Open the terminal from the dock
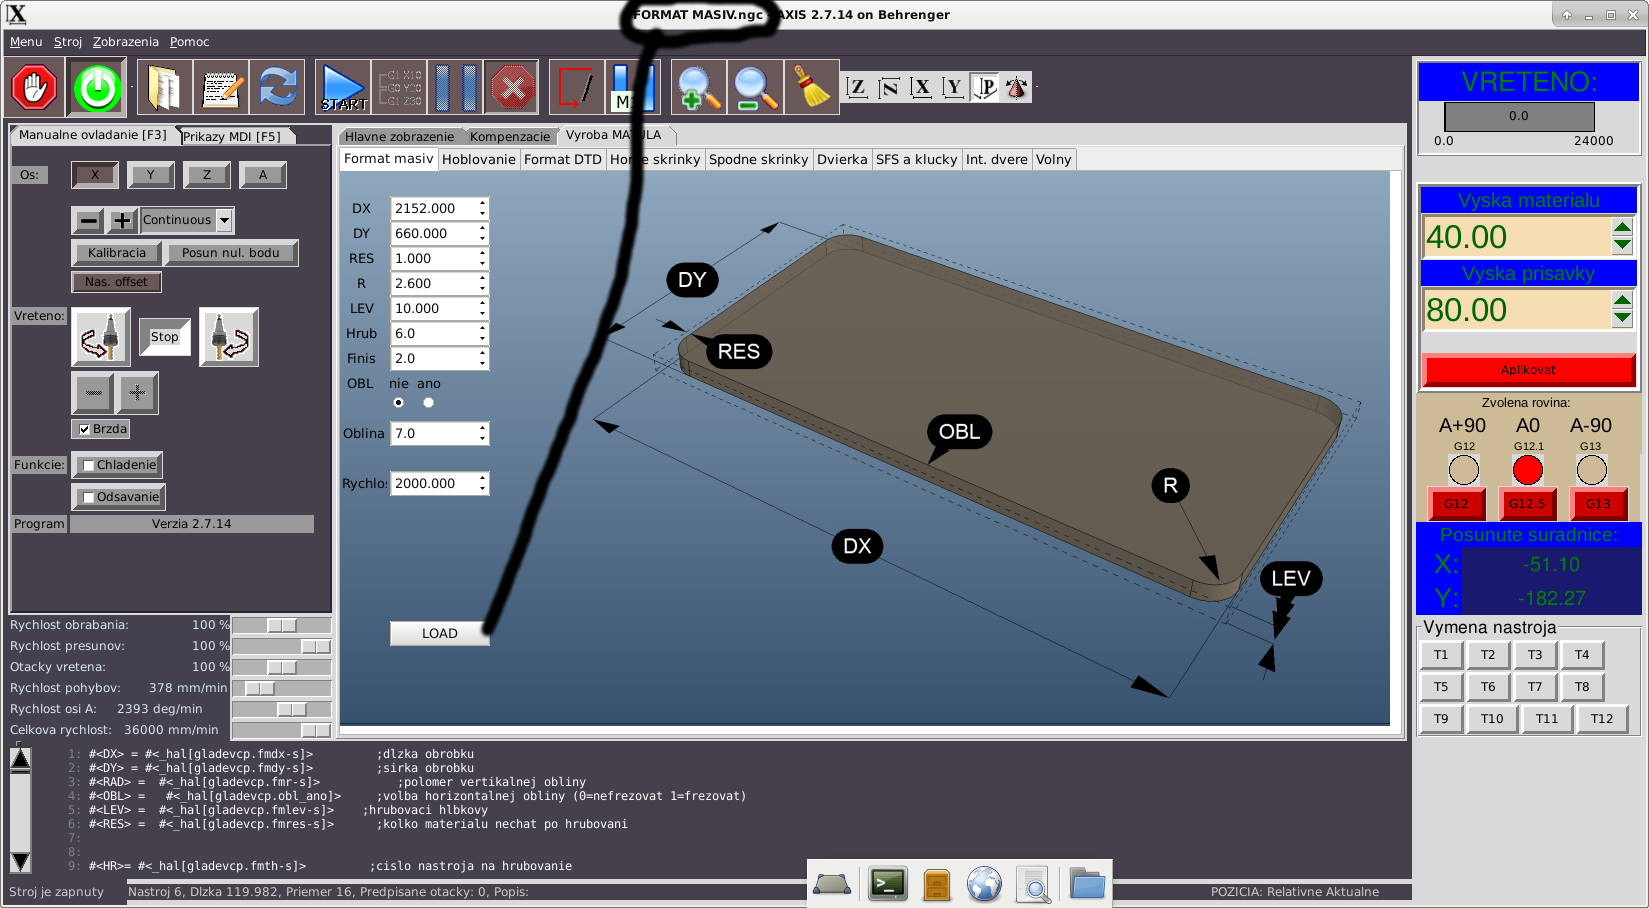Image resolution: width=1649 pixels, height=908 pixels. pyautogui.click(x=887, y=884)
